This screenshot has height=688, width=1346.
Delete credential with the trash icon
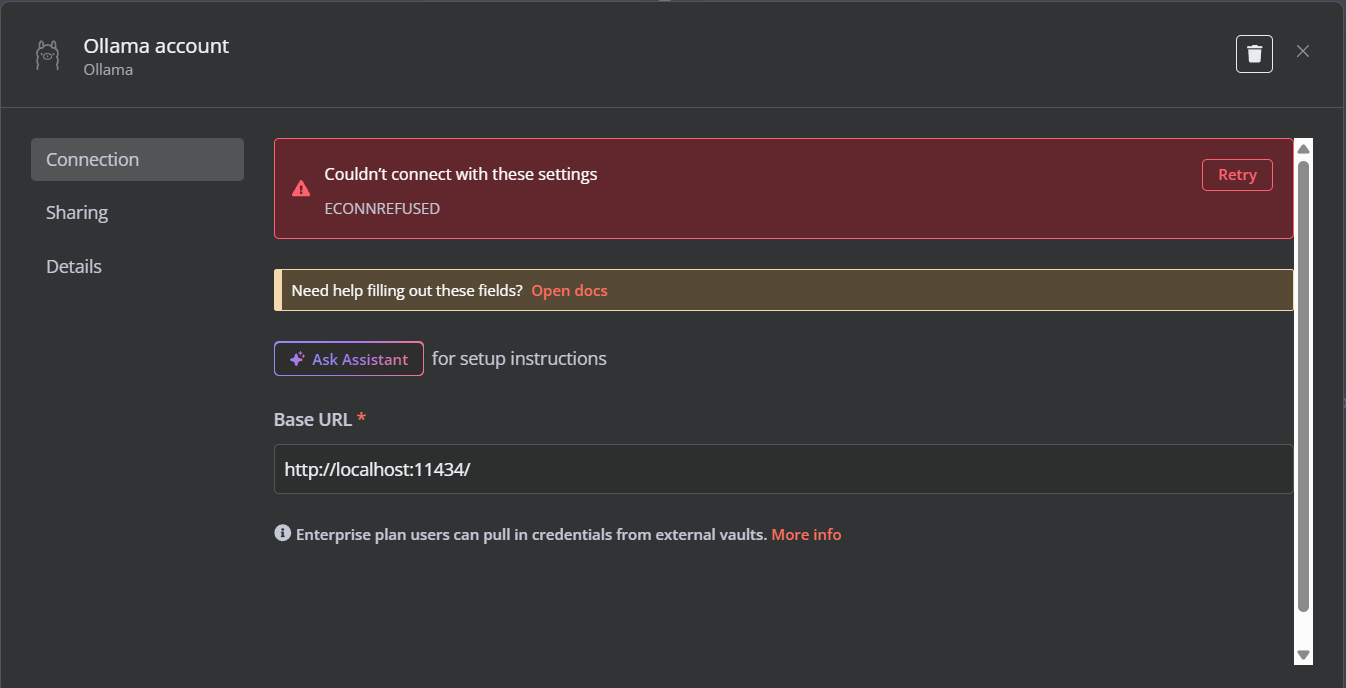click(1254, 53)
